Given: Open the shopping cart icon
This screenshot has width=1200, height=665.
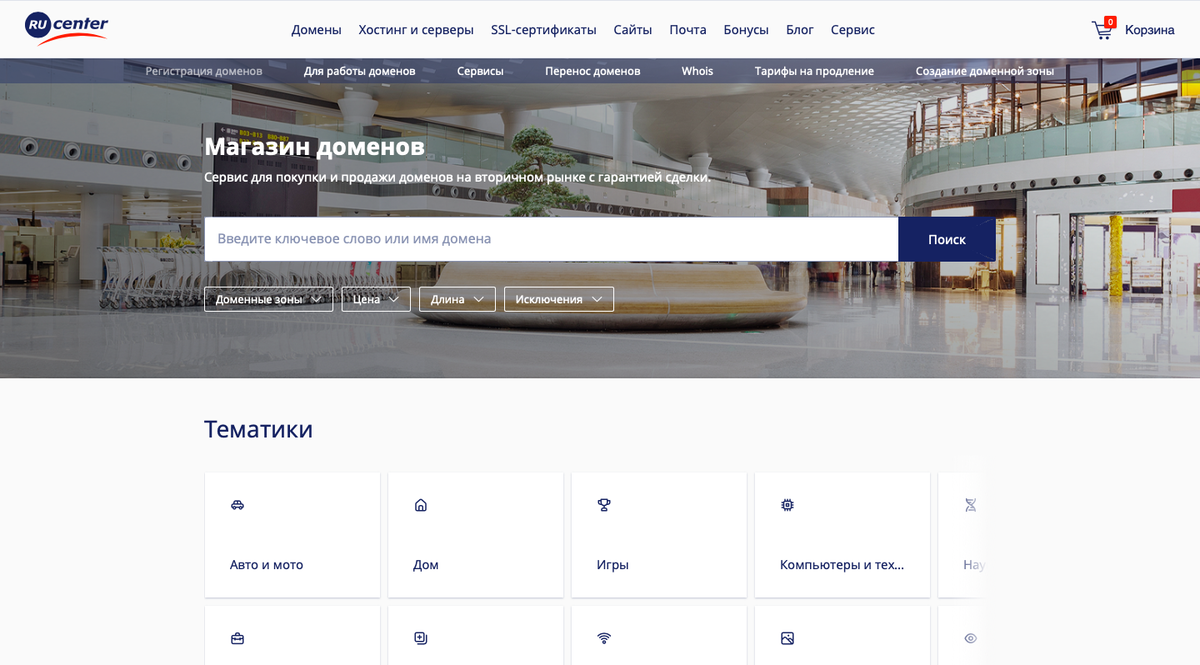Looking at the screenshot, I should tap(1103, 29).
